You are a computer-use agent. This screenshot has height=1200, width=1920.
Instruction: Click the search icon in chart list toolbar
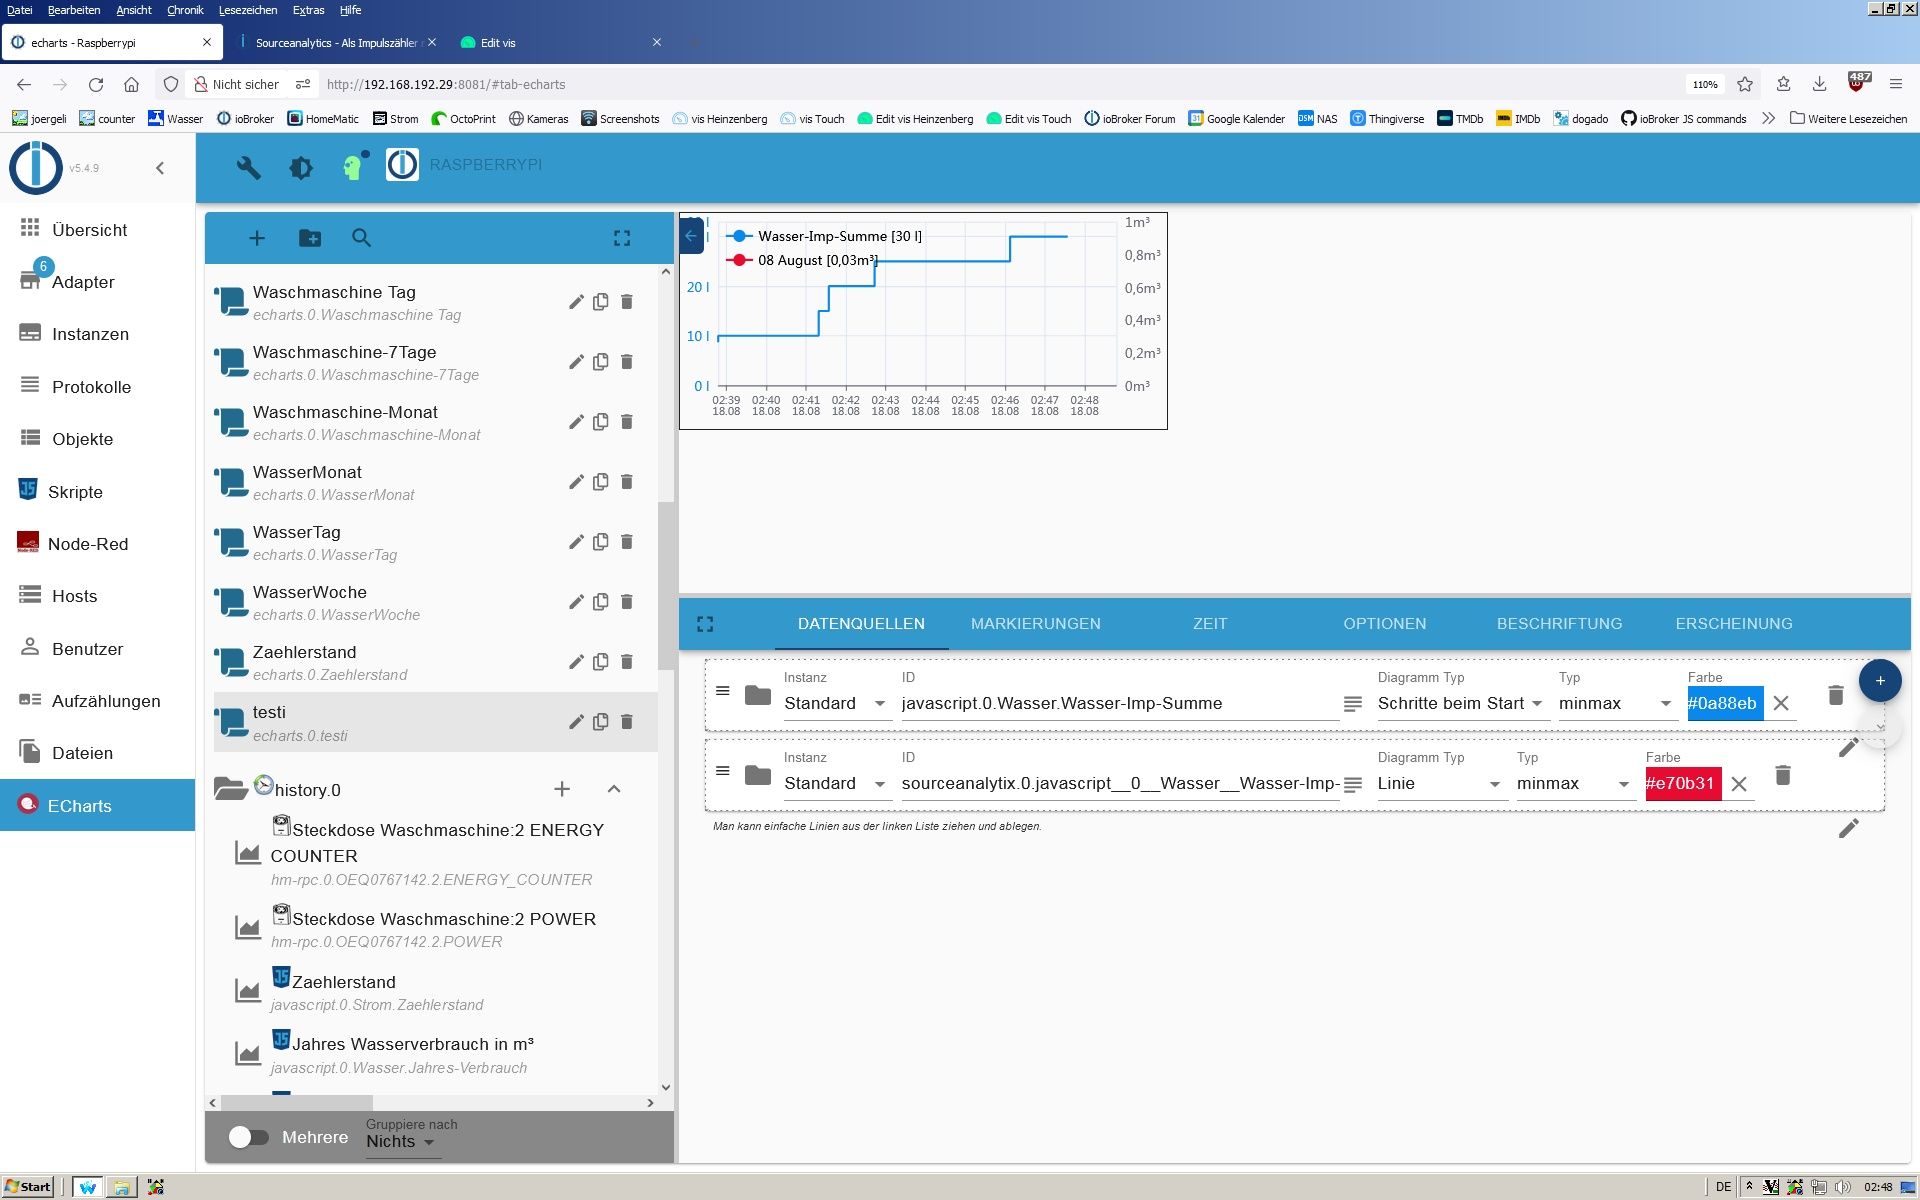coord(362,238)
